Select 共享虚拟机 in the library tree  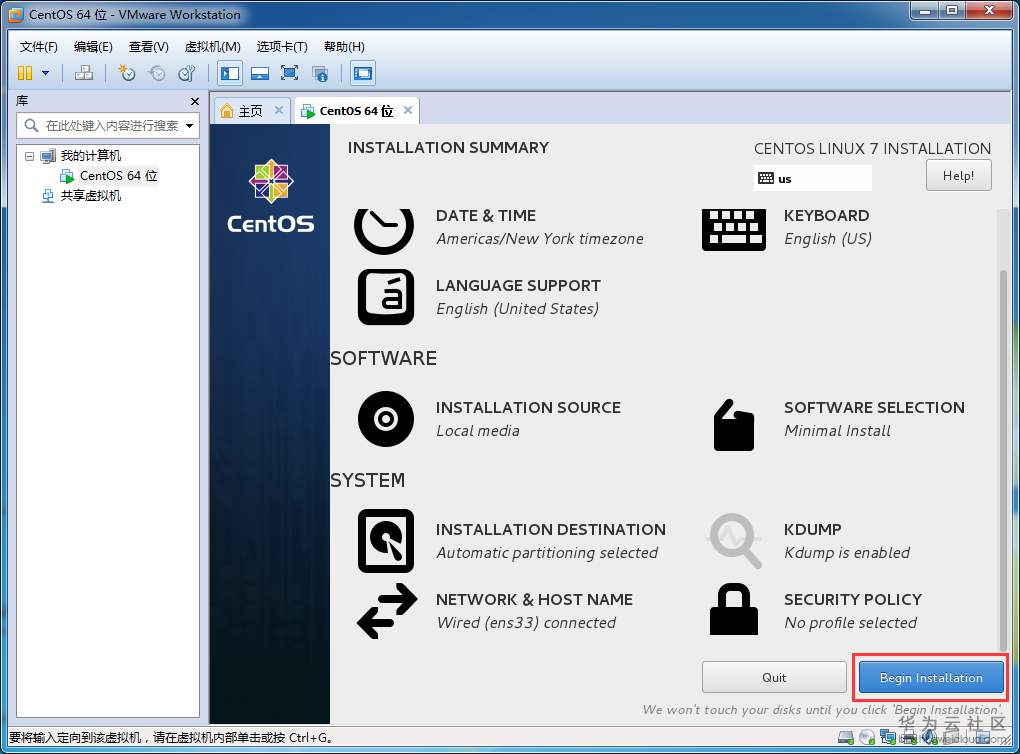click(90, 196)
